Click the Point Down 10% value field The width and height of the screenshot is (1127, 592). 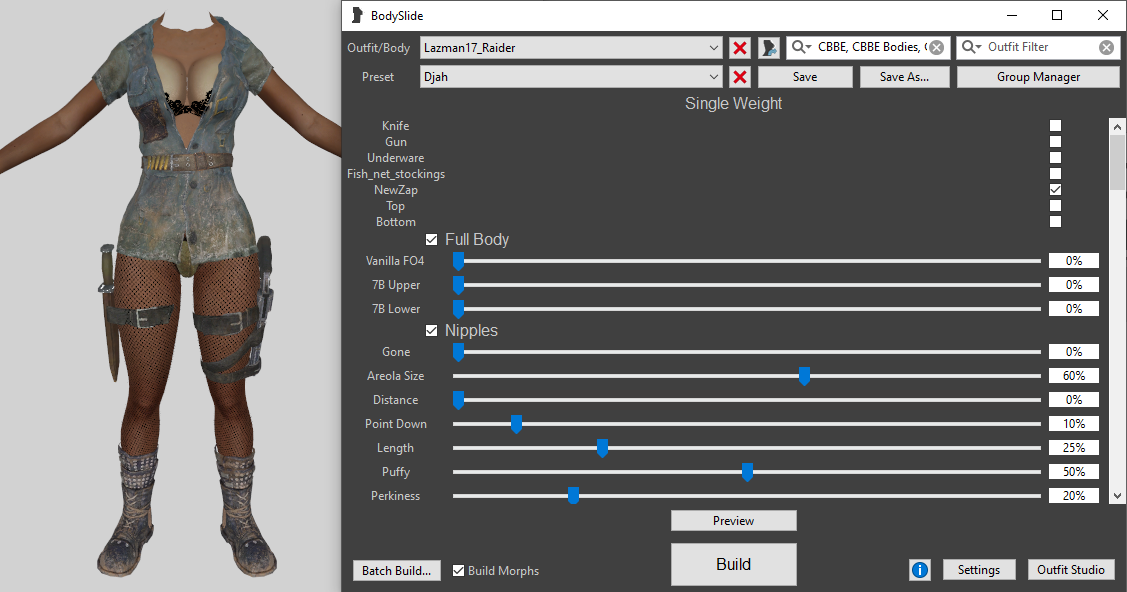point(1074,424)
